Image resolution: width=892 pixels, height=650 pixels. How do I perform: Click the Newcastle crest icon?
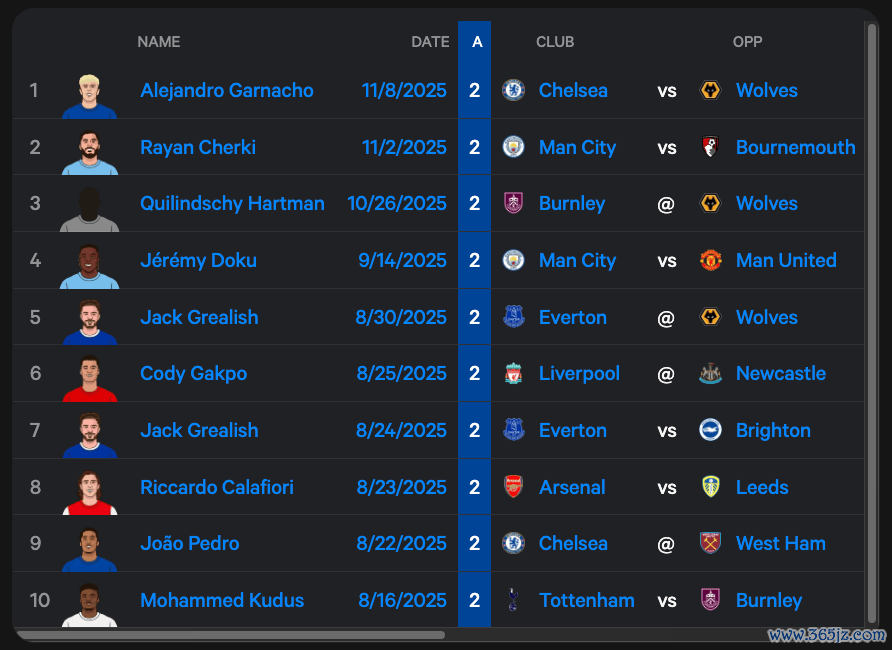710,374
